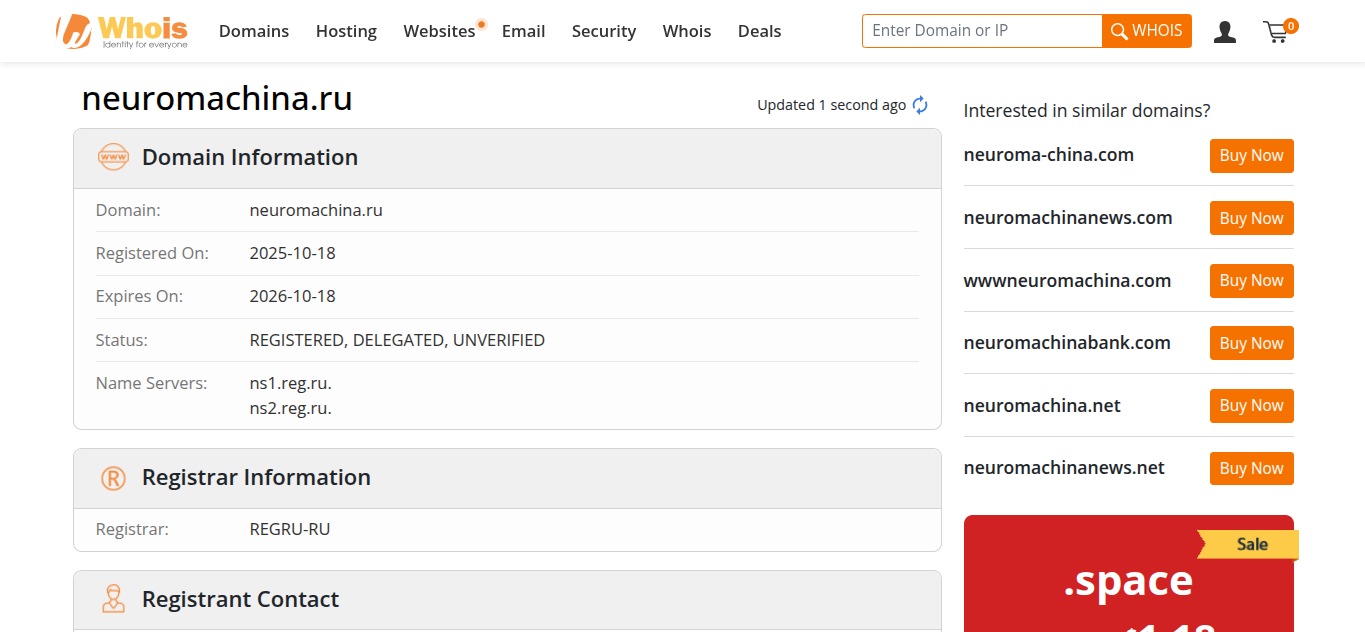Focus the Enter Domain or IP field
This screenshot has height=632, width=1365.
click(982, 31)
